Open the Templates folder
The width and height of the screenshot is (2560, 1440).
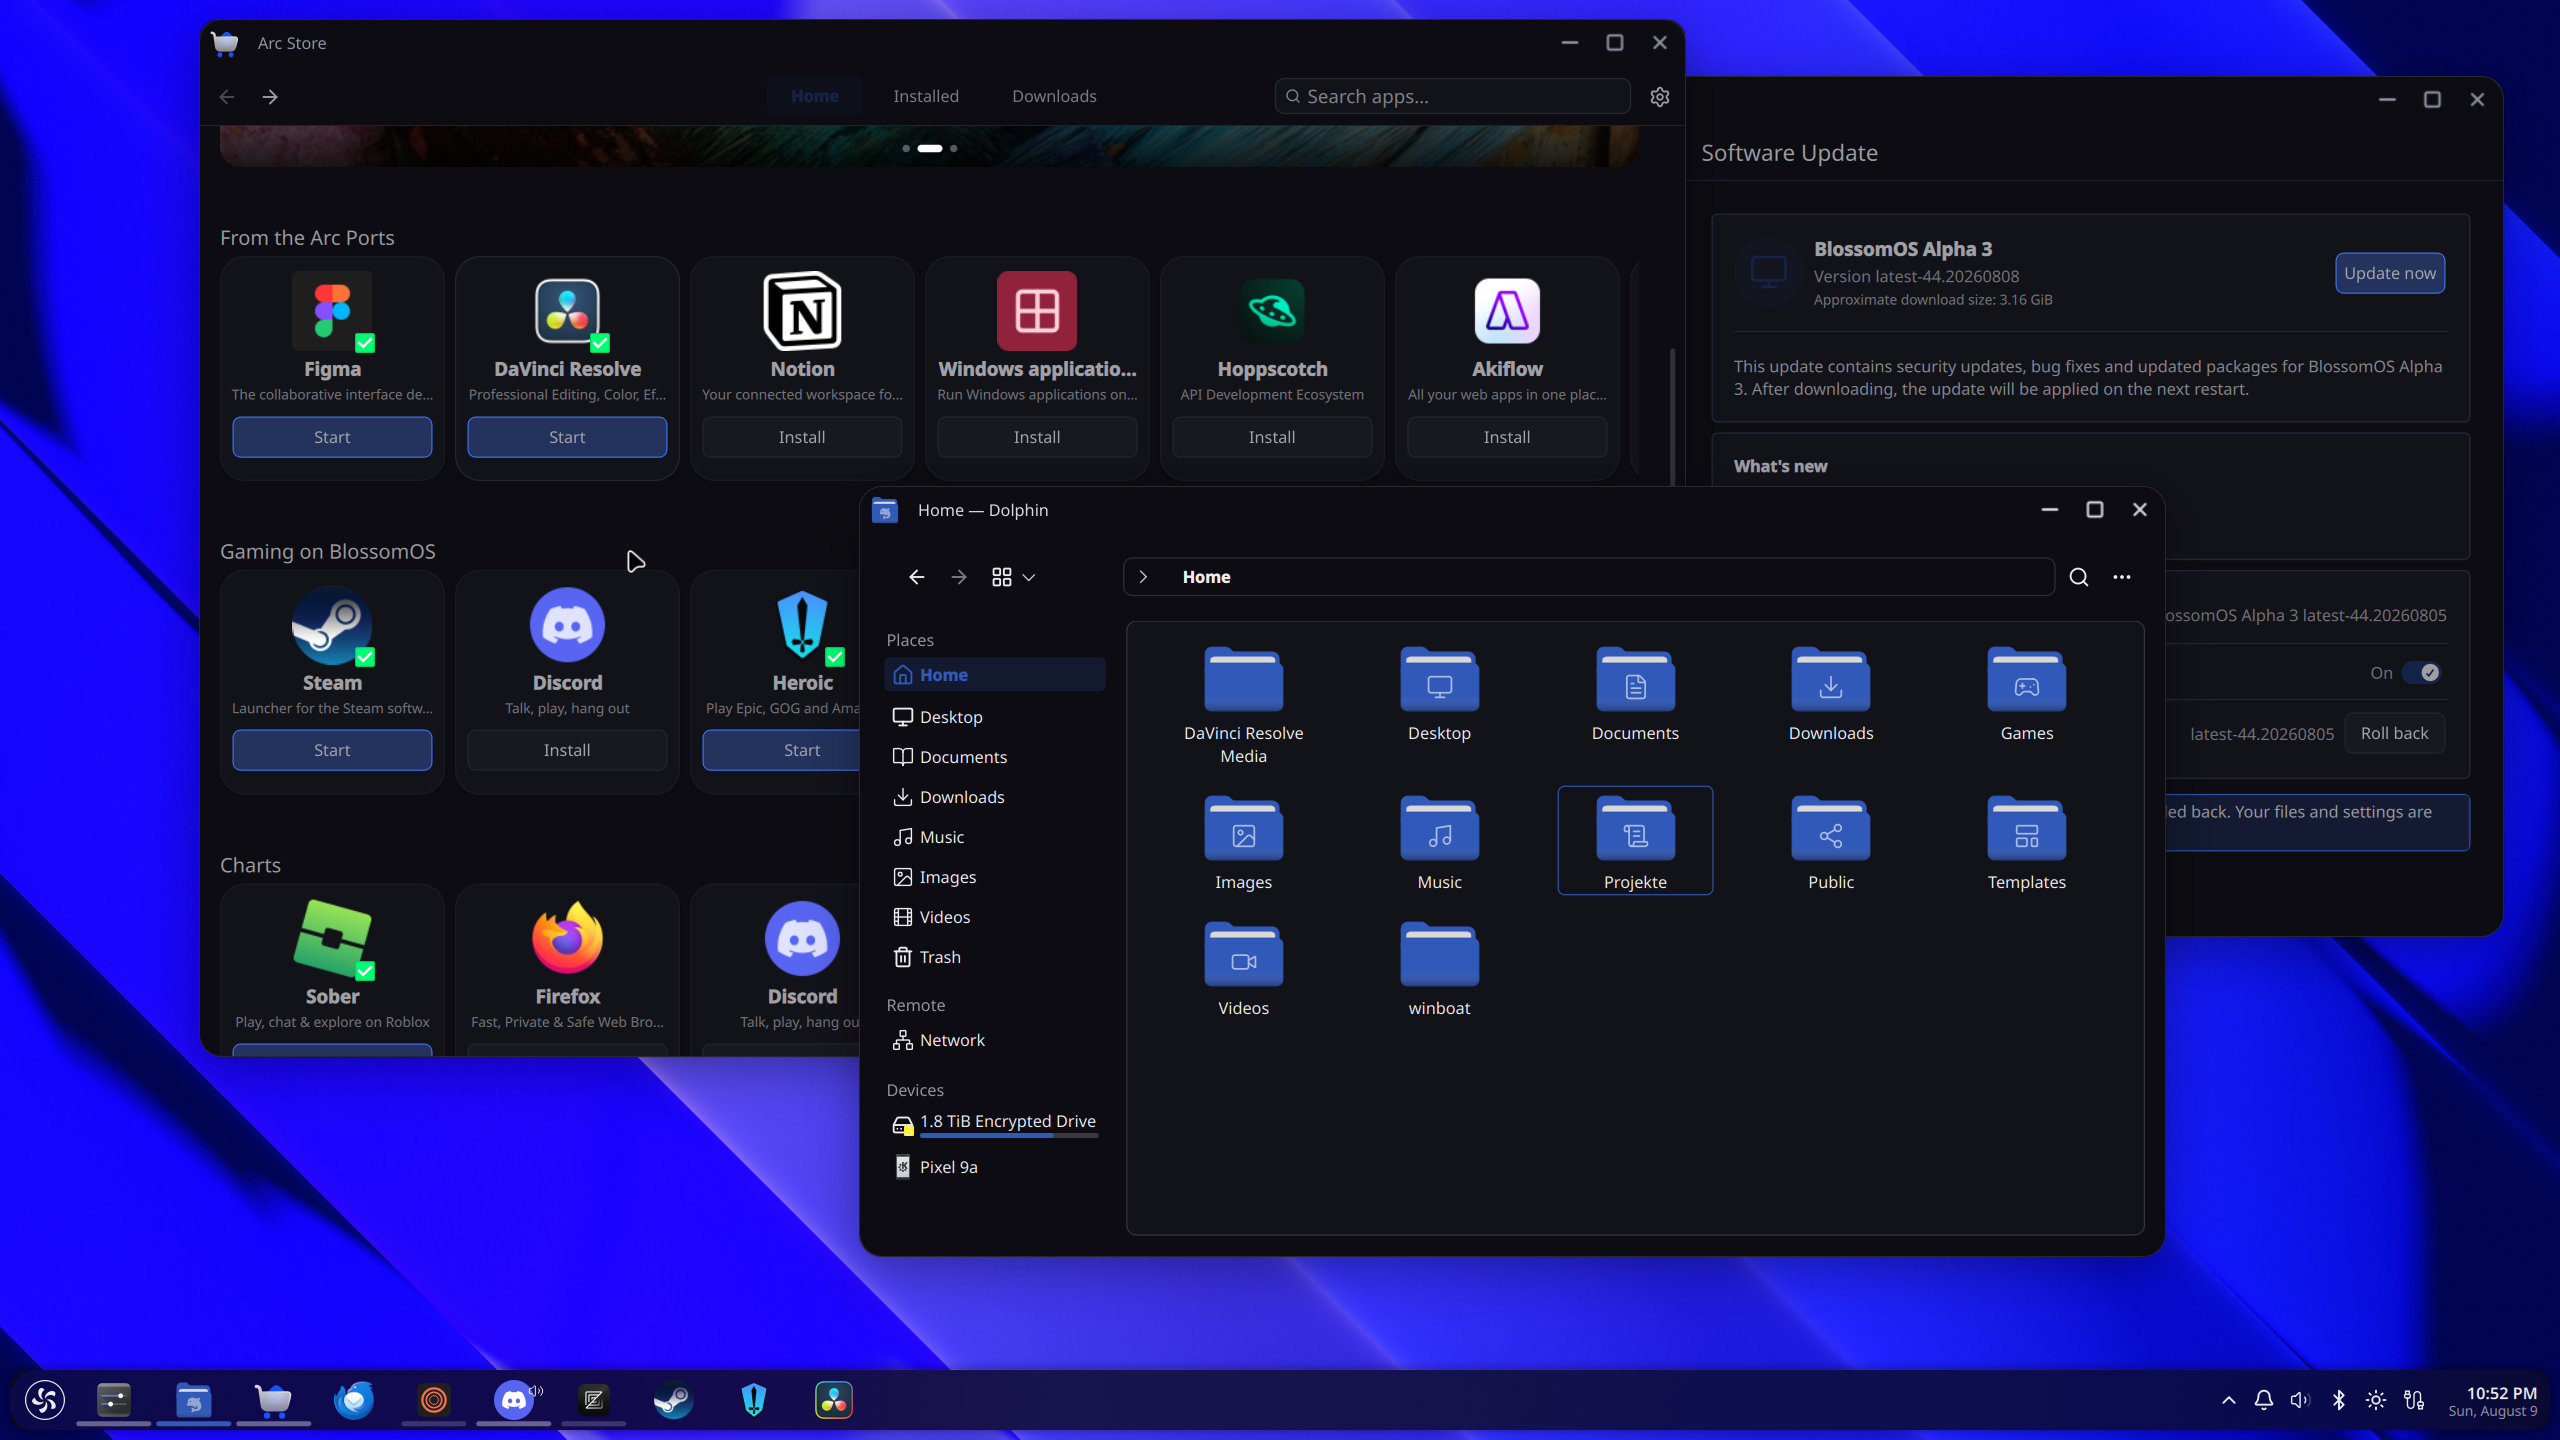(x=2027, y=842)
